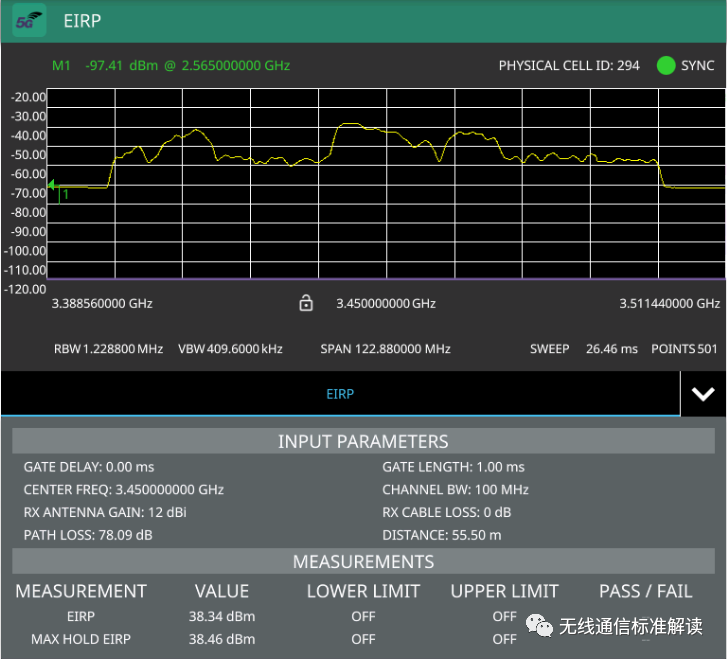The image size is (727, 659).
Task: Select the M1 marker readout text
Action: (170, 65)
